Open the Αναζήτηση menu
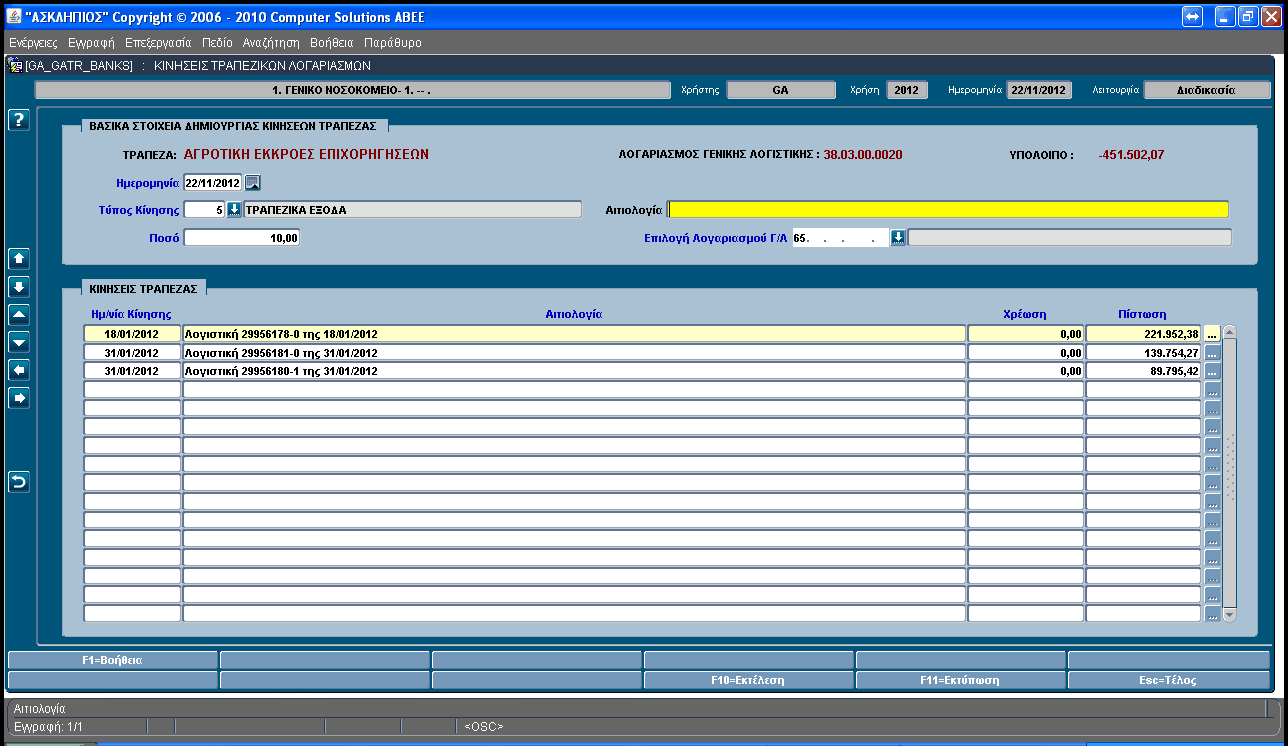Screen dimensions: 1288x746 click(271, 43)
